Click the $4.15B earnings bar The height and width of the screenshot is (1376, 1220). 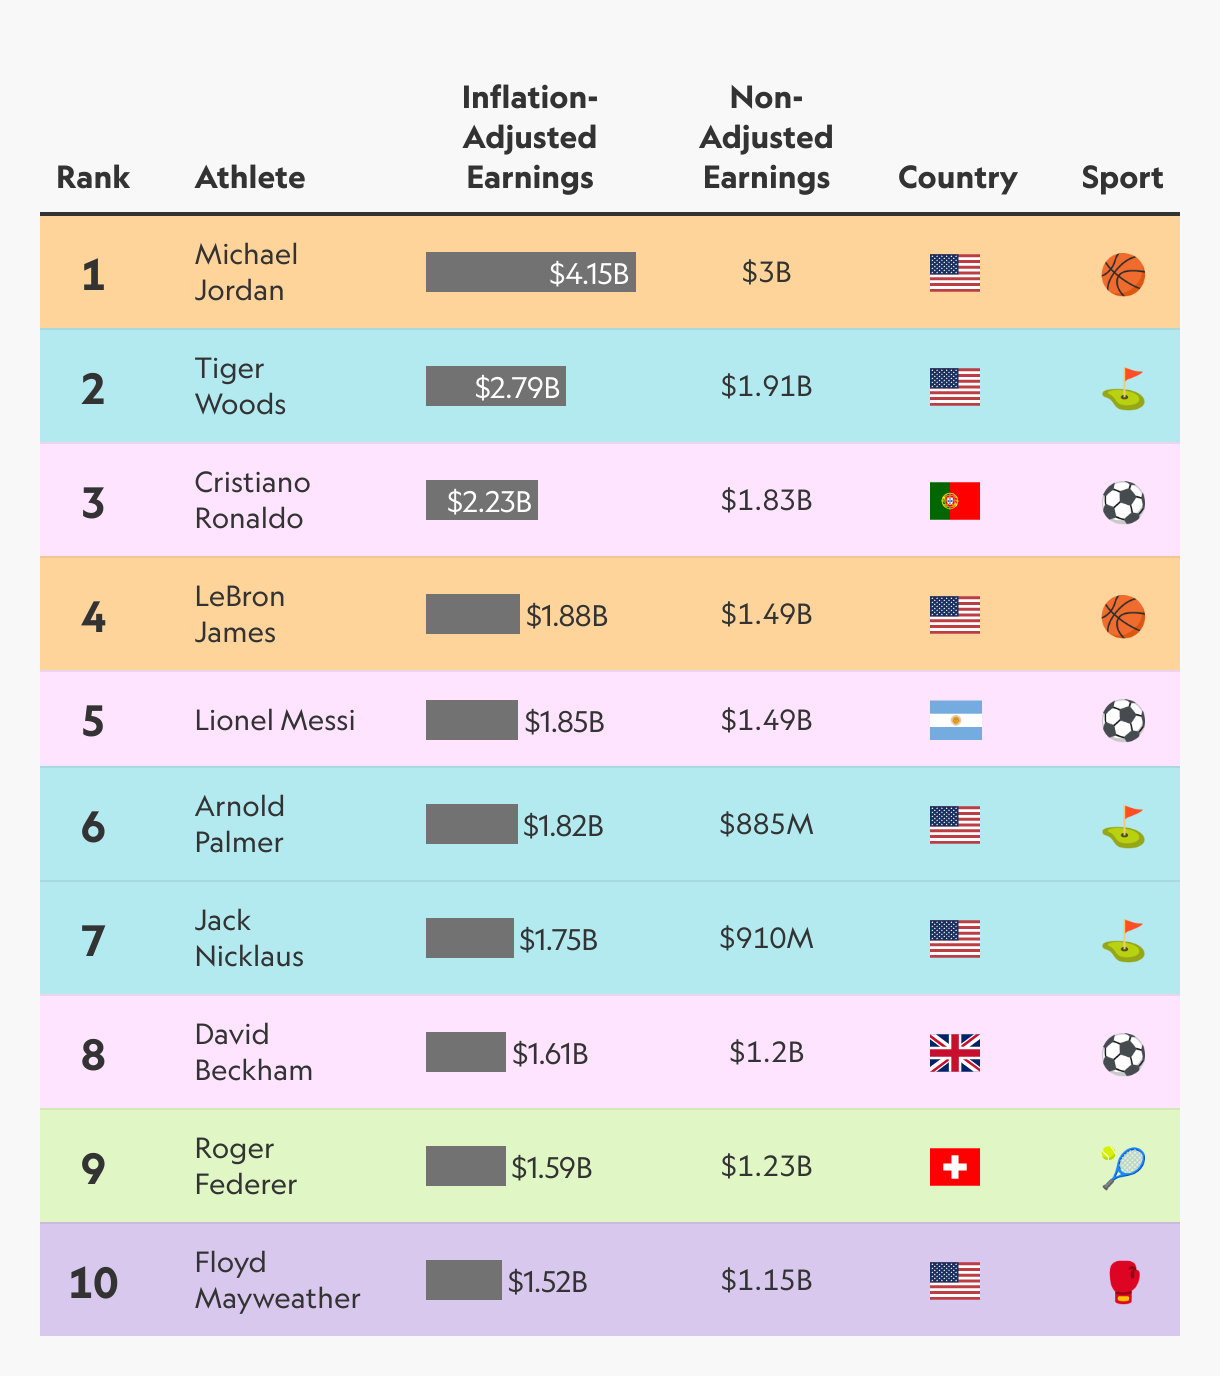(531, 272)
